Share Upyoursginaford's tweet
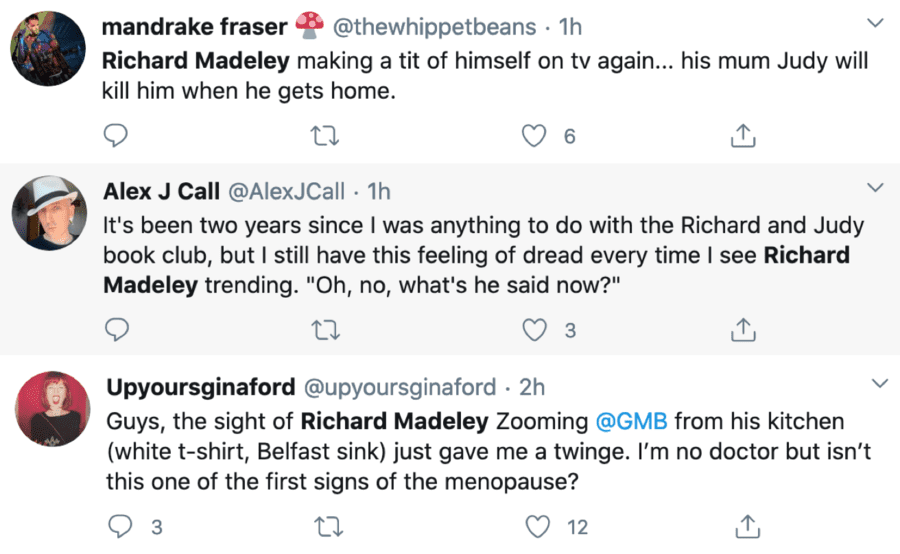Screen dimensions: 900x554 click(x=743, y=524)
